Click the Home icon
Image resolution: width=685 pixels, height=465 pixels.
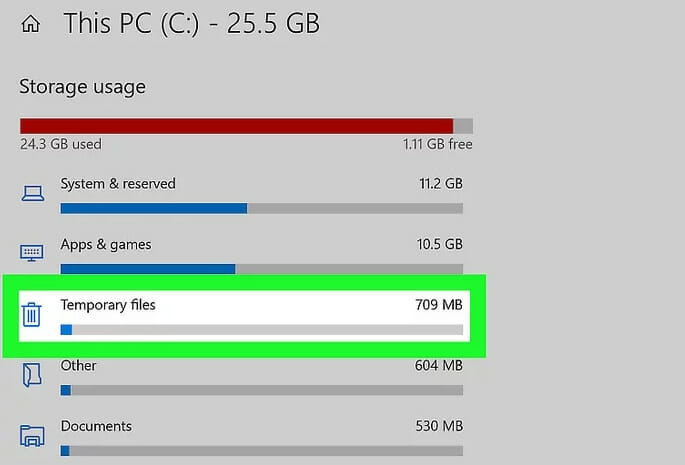click(x=31, y=24)
